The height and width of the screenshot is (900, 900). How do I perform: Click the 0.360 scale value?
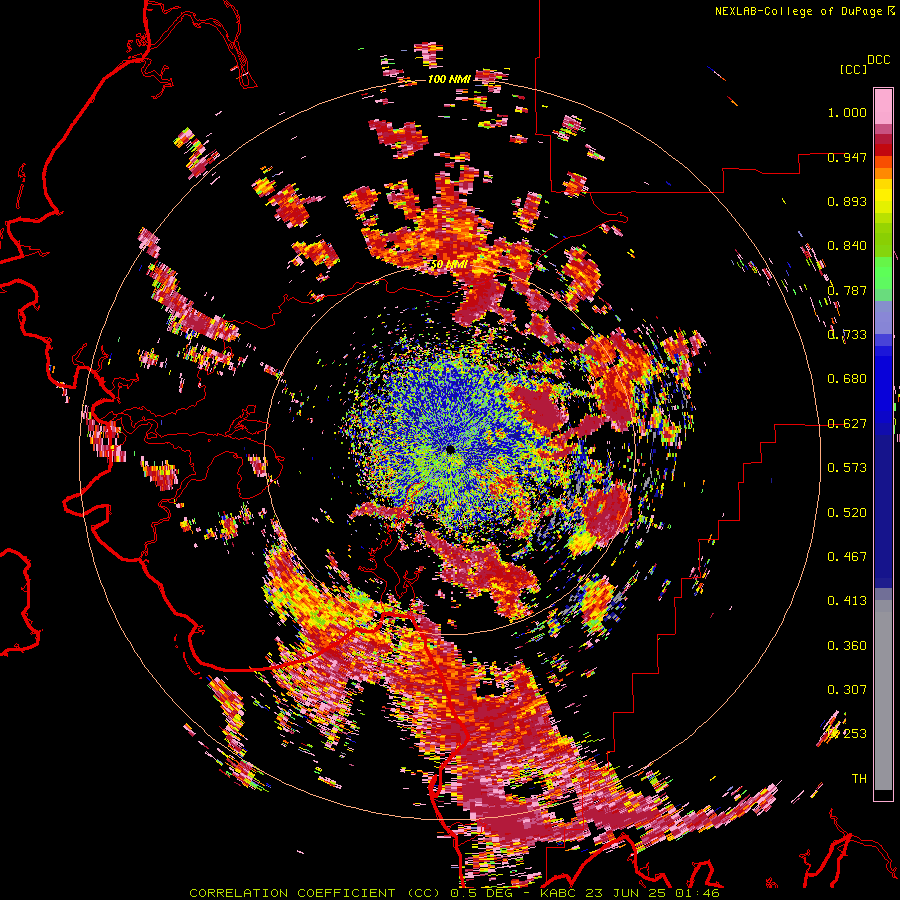[847, 646]
